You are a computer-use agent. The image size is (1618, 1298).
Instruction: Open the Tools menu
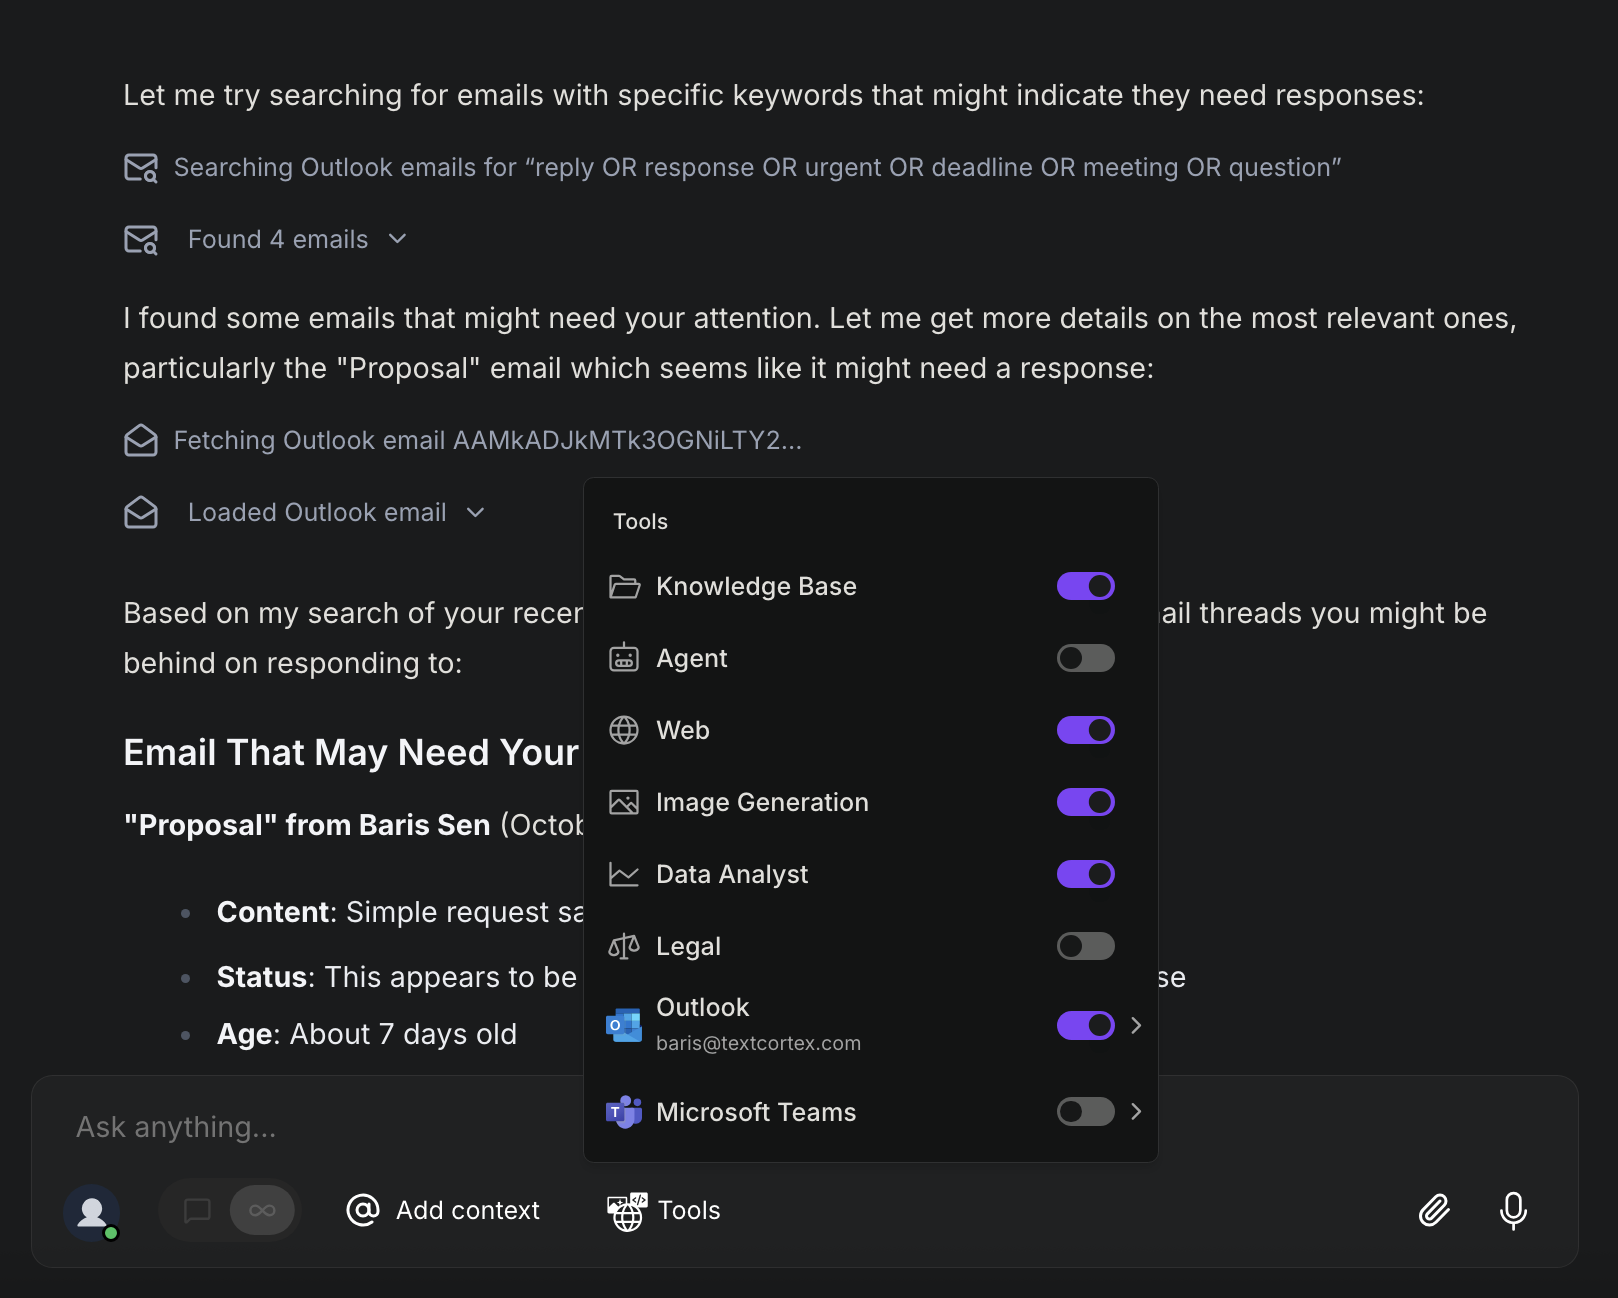pos(662,1210)
